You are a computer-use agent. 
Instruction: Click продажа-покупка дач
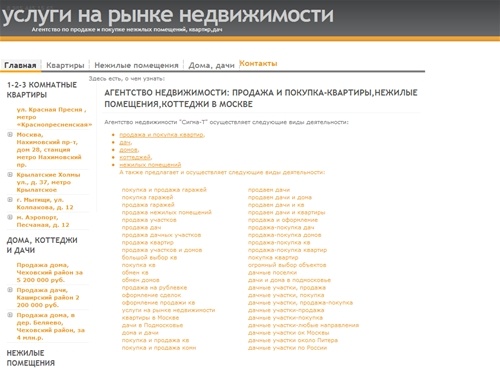click(281, 227)
